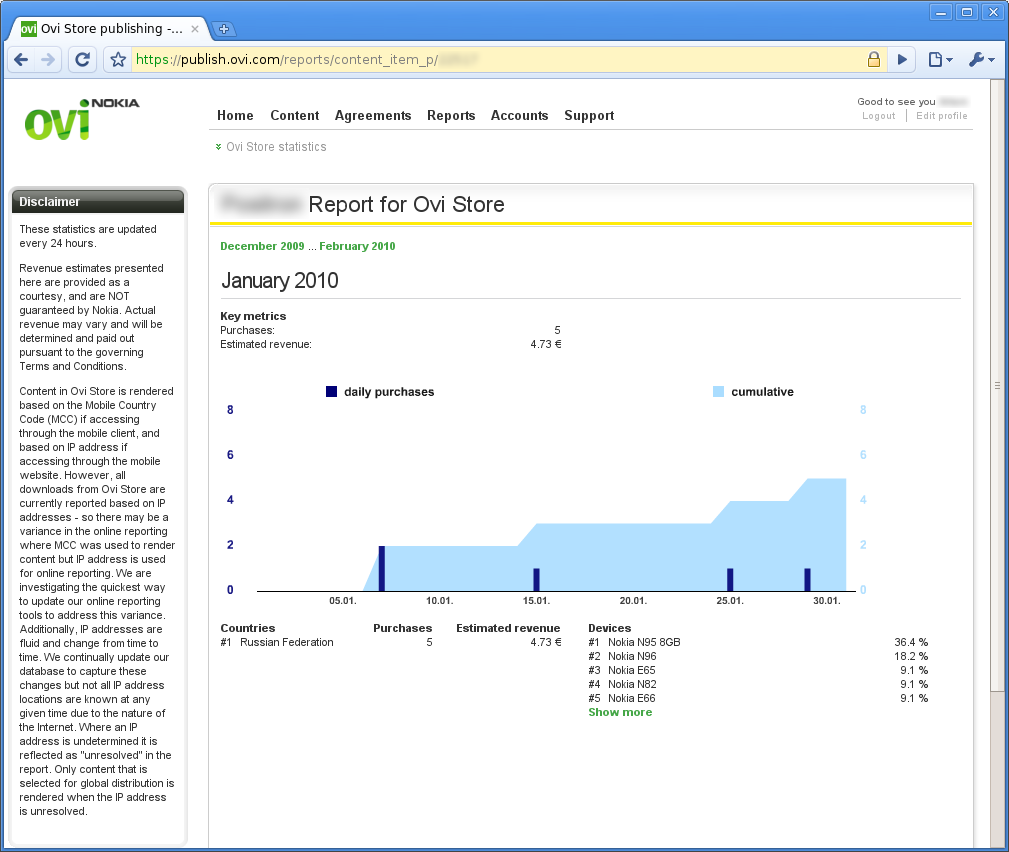Screen dimensions: 1009x852
Task: Close the Ovi Store publishing tab
Action: [x=195, y=29]
